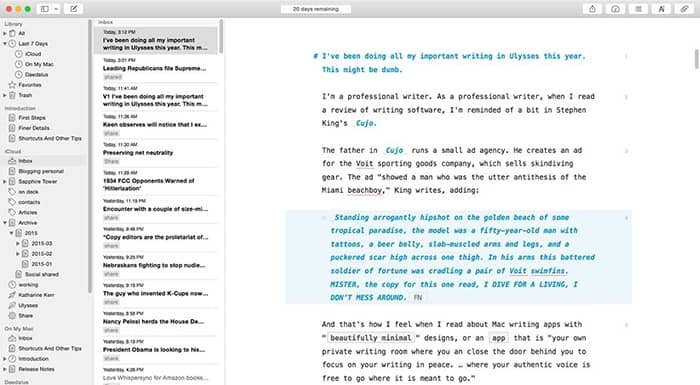Expand the 2015-02 group

[18, 254]
